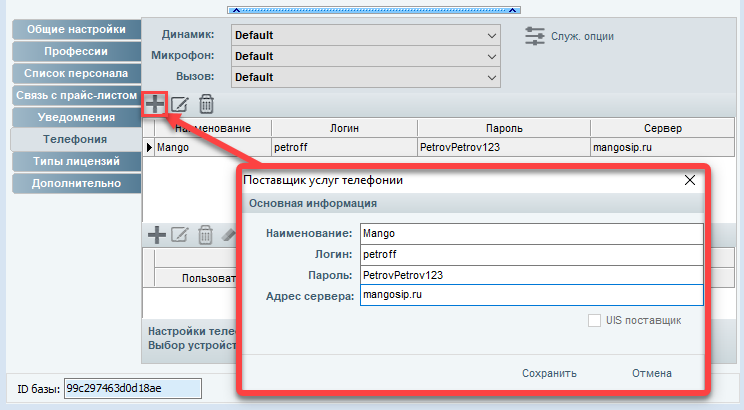Delete provider using upper trash icon
This screenshot has height=410, width=744.
pos(206,104)
